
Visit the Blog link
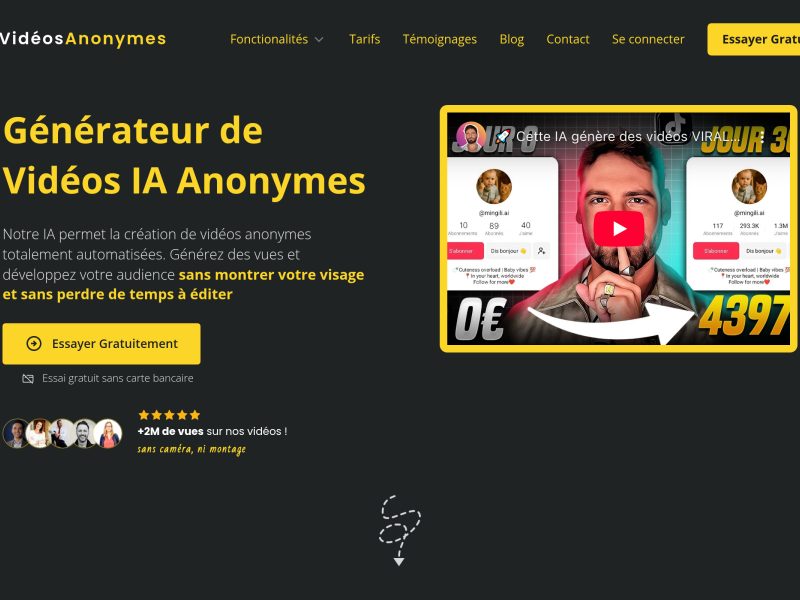pyautogui.click(x=512, y=39)
